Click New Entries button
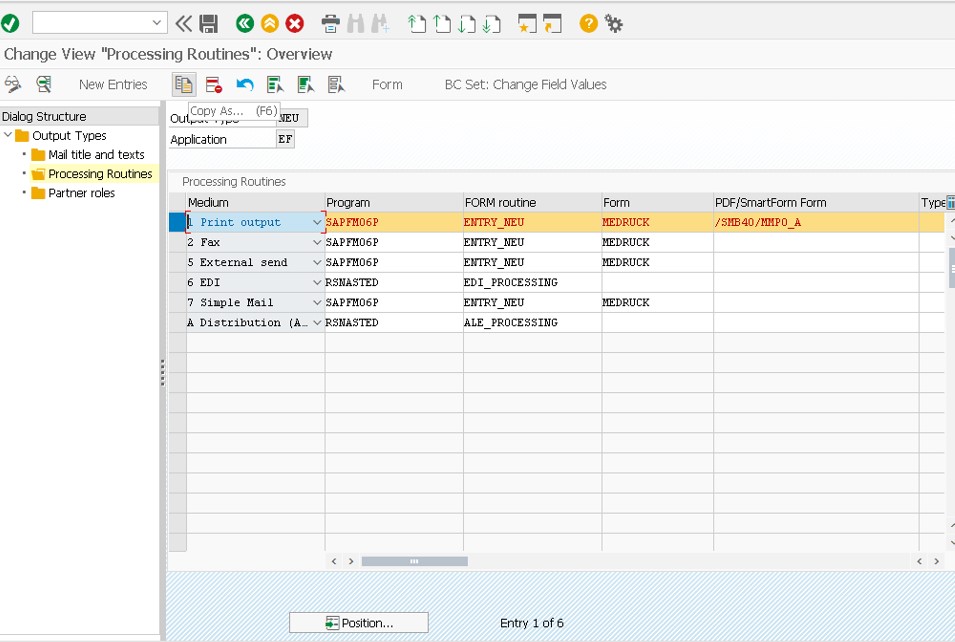Screen dimensions: 955x642 [113, 84]
